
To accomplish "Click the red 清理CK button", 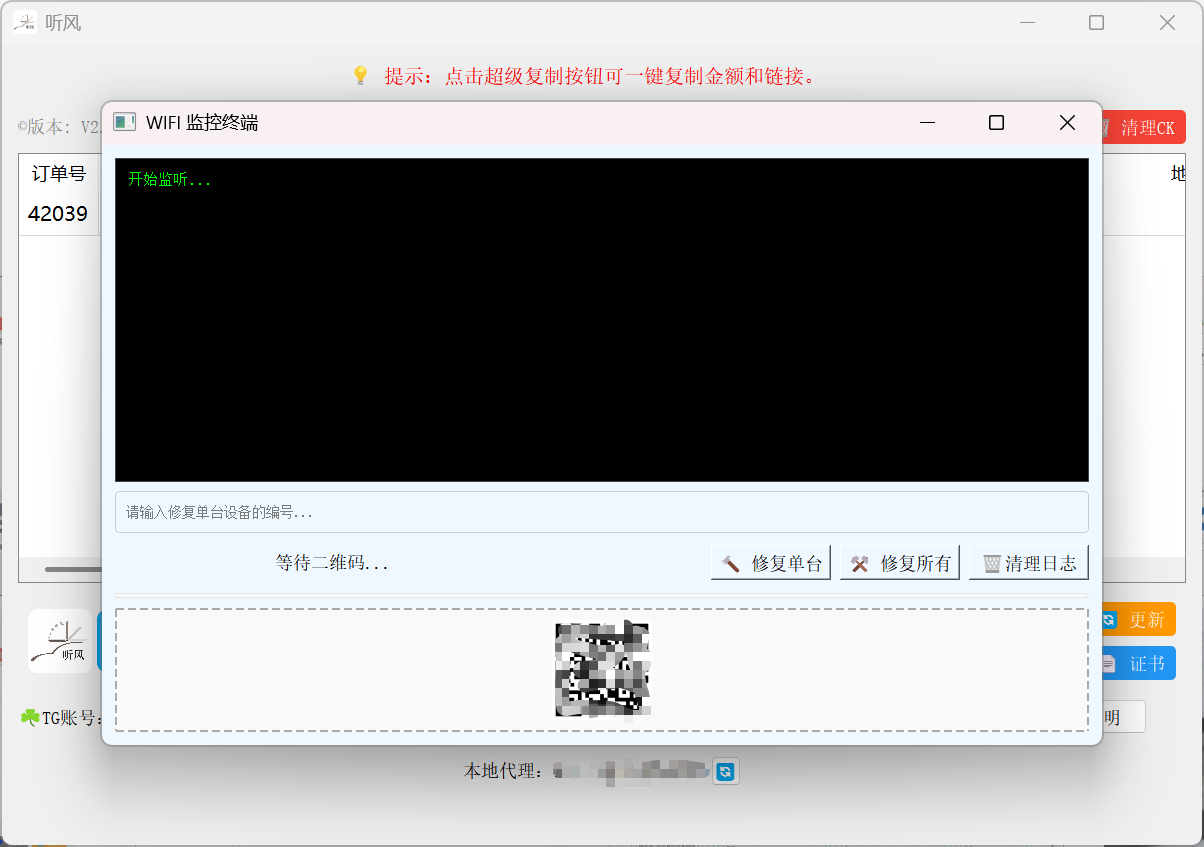I will click(x=1142, y=127).
